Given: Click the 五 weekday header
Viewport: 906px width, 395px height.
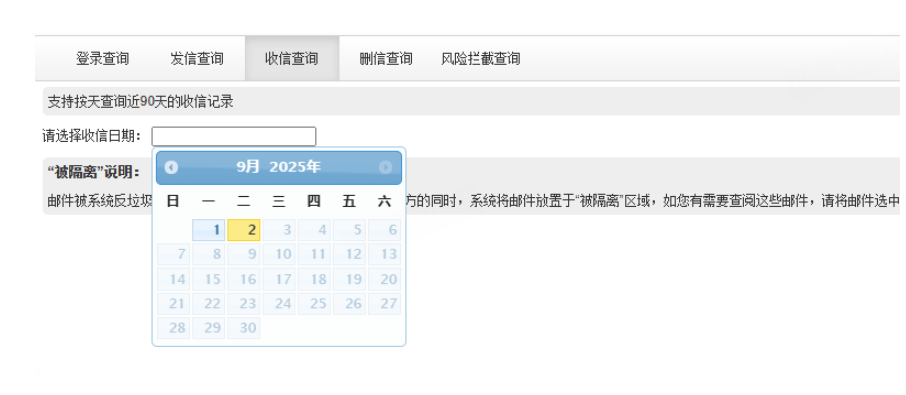Looking at the screenshot, I should coord(349,201).
